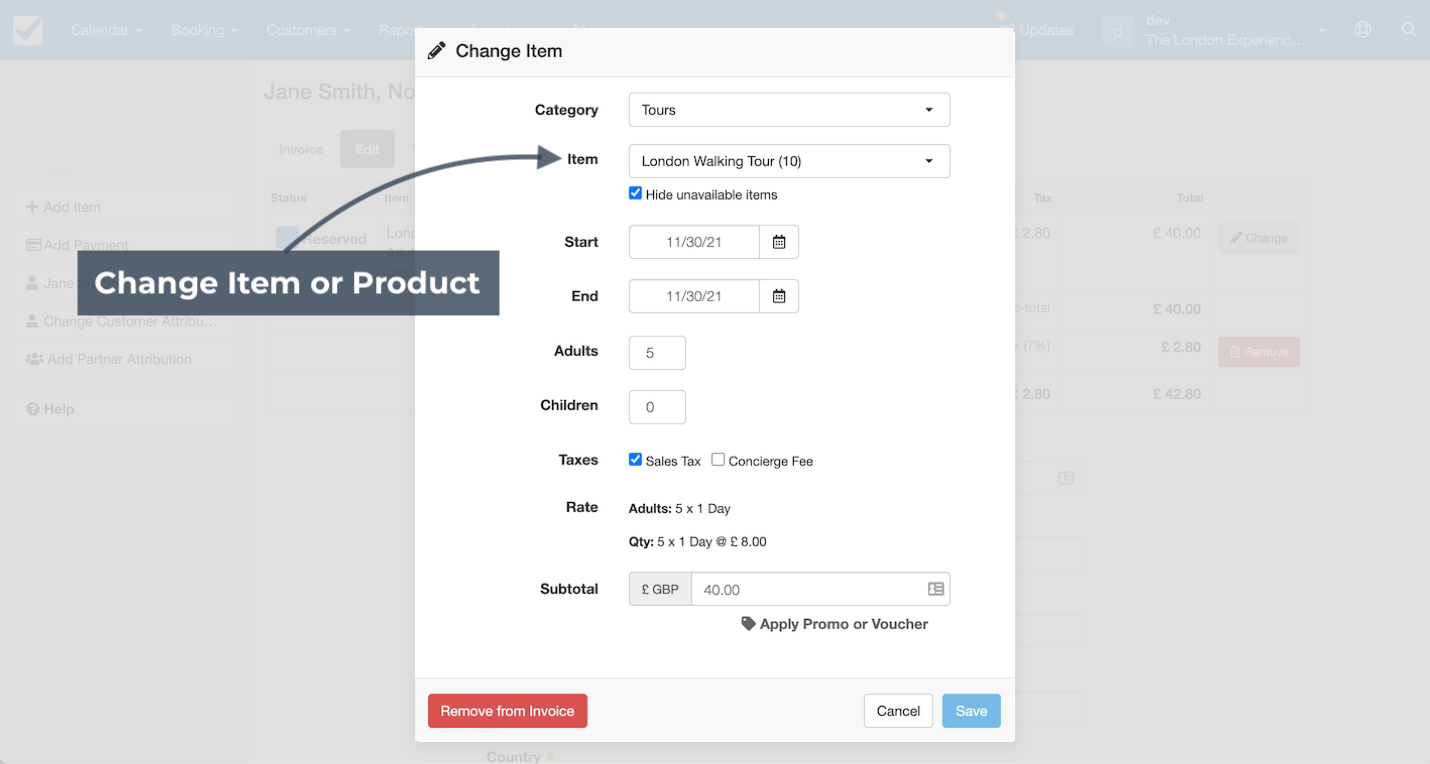
Task: Click the pencil icon beside Change Item title
Action: 436,51
